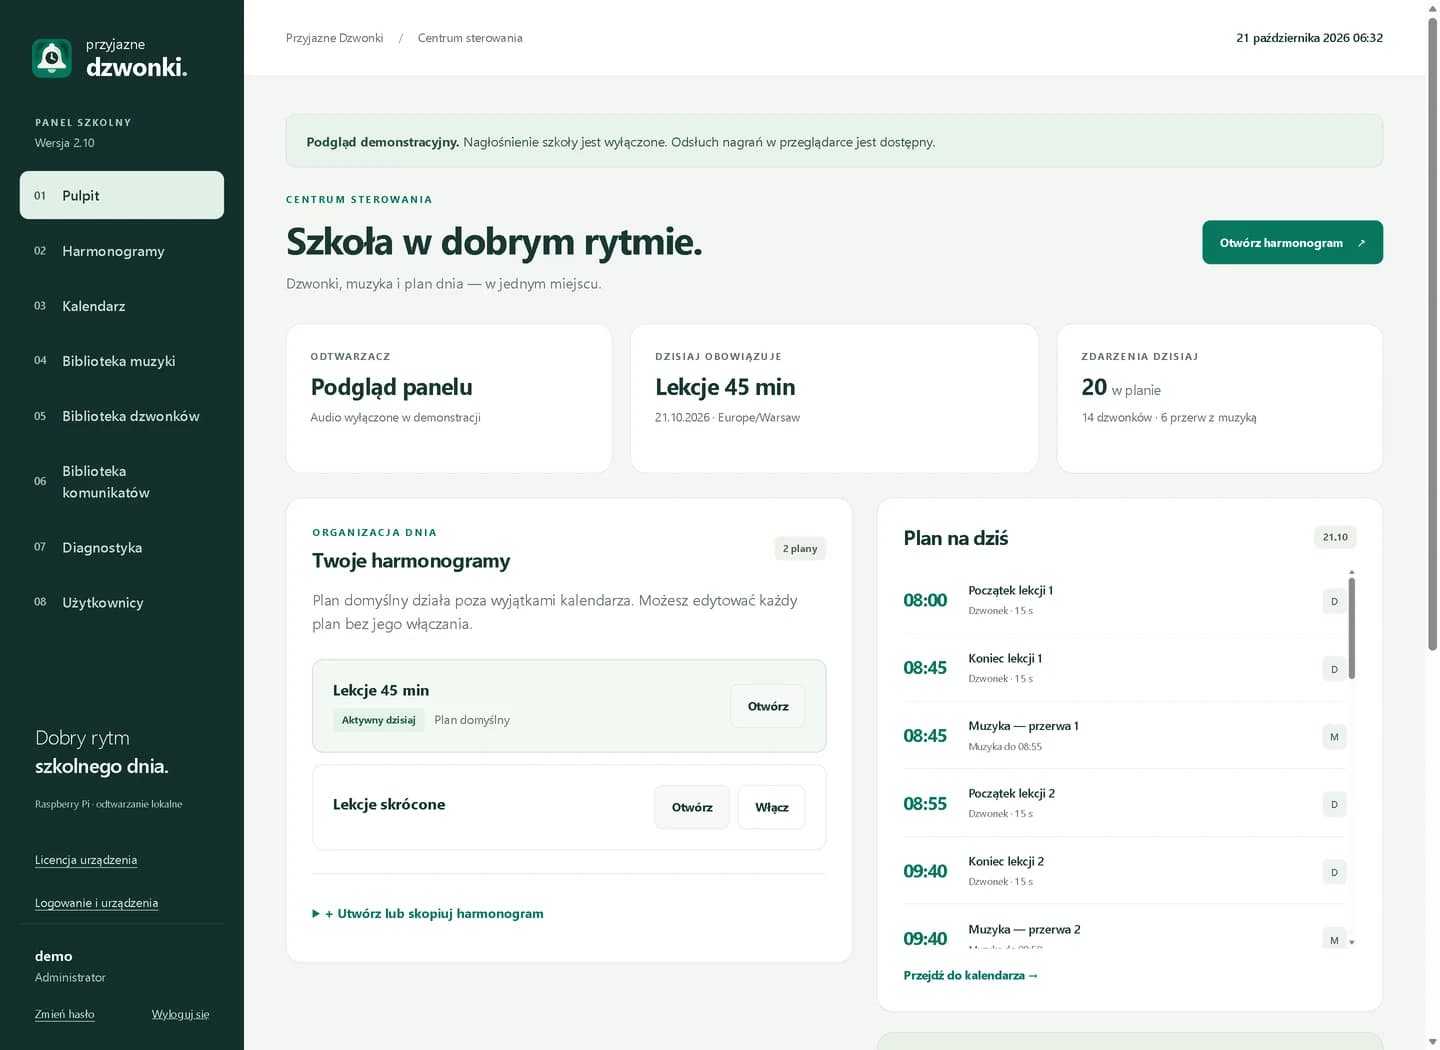The height and width of the screenshot is (1050, 1440).
Task: Click the Aktywny dzisiaj tag
Action: [378, 720]
